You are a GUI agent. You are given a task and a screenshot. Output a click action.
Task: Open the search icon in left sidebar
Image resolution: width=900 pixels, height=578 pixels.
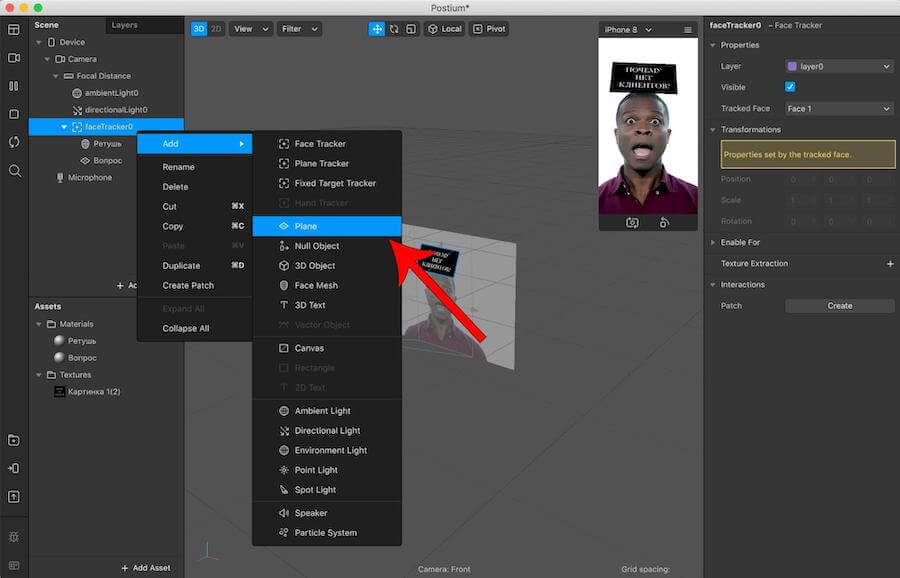(14, 171)
